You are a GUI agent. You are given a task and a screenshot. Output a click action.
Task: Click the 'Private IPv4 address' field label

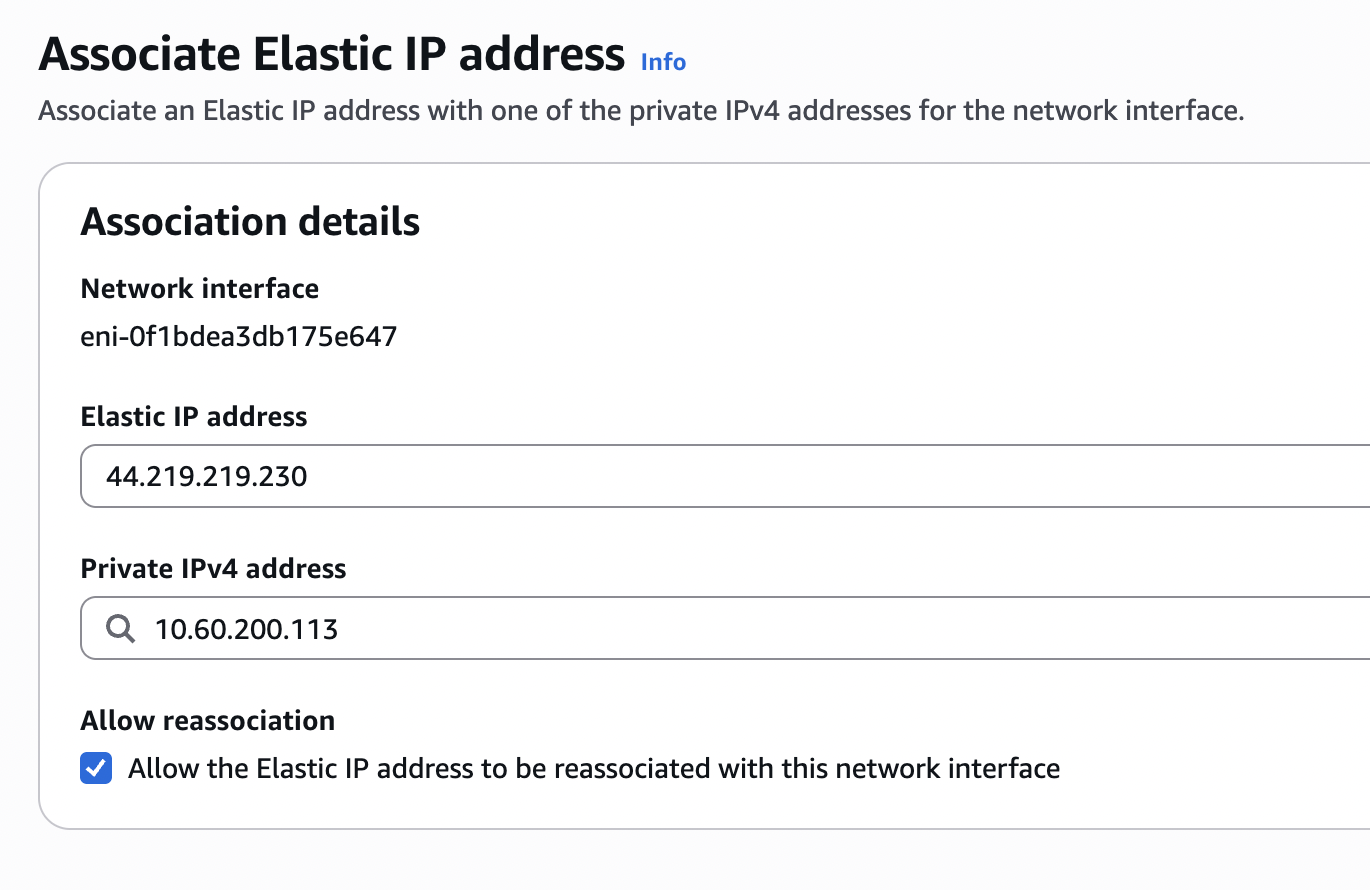pyautogui.click(x=213, y=568)
